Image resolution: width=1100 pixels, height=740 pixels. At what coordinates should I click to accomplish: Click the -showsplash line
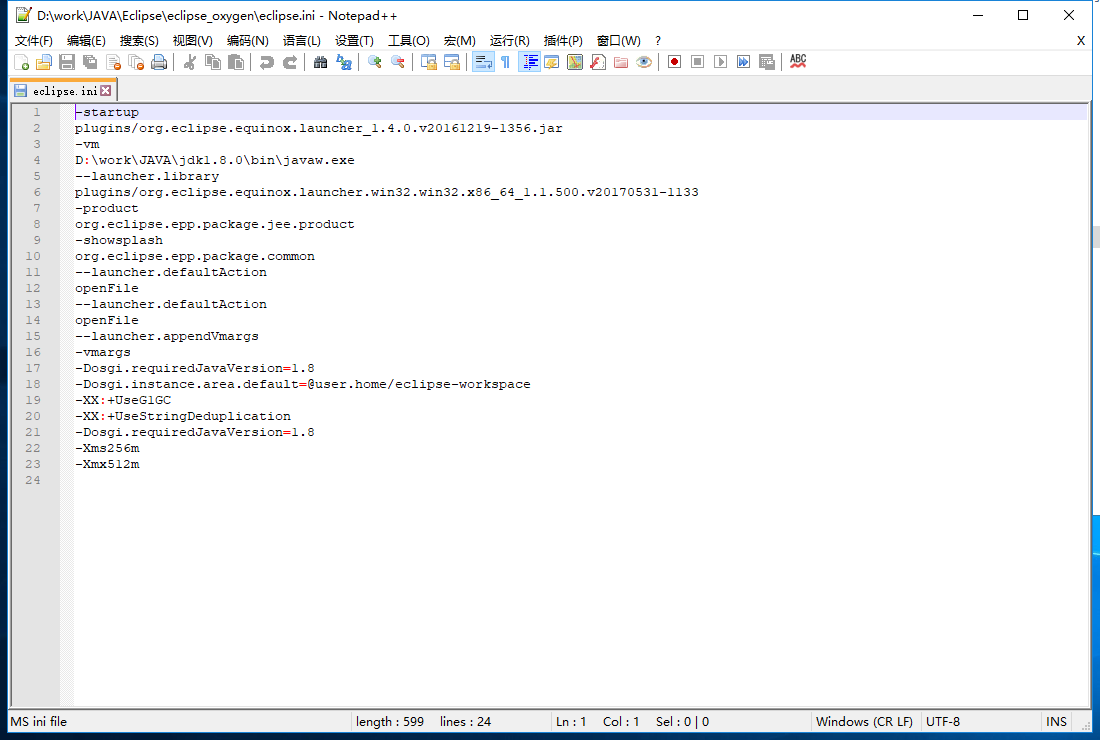coord(119,241)
